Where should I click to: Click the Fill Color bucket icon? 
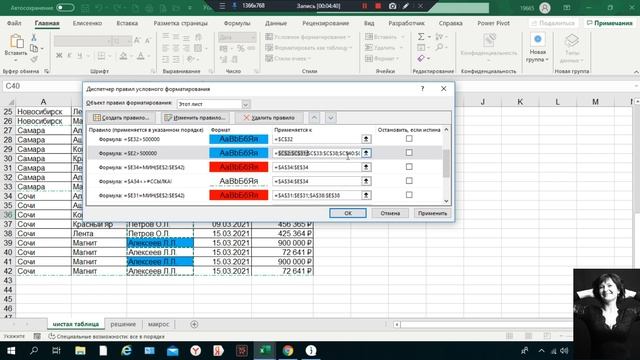(x=123, y=56)
